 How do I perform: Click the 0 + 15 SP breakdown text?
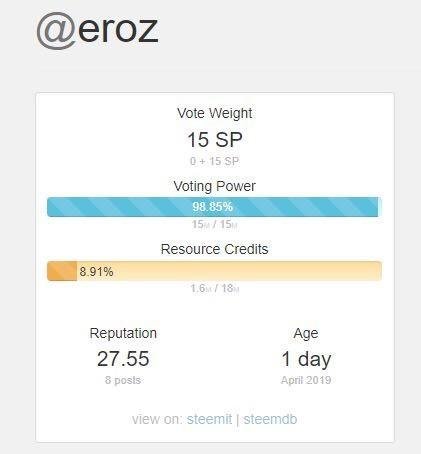(x=215, y=161)
